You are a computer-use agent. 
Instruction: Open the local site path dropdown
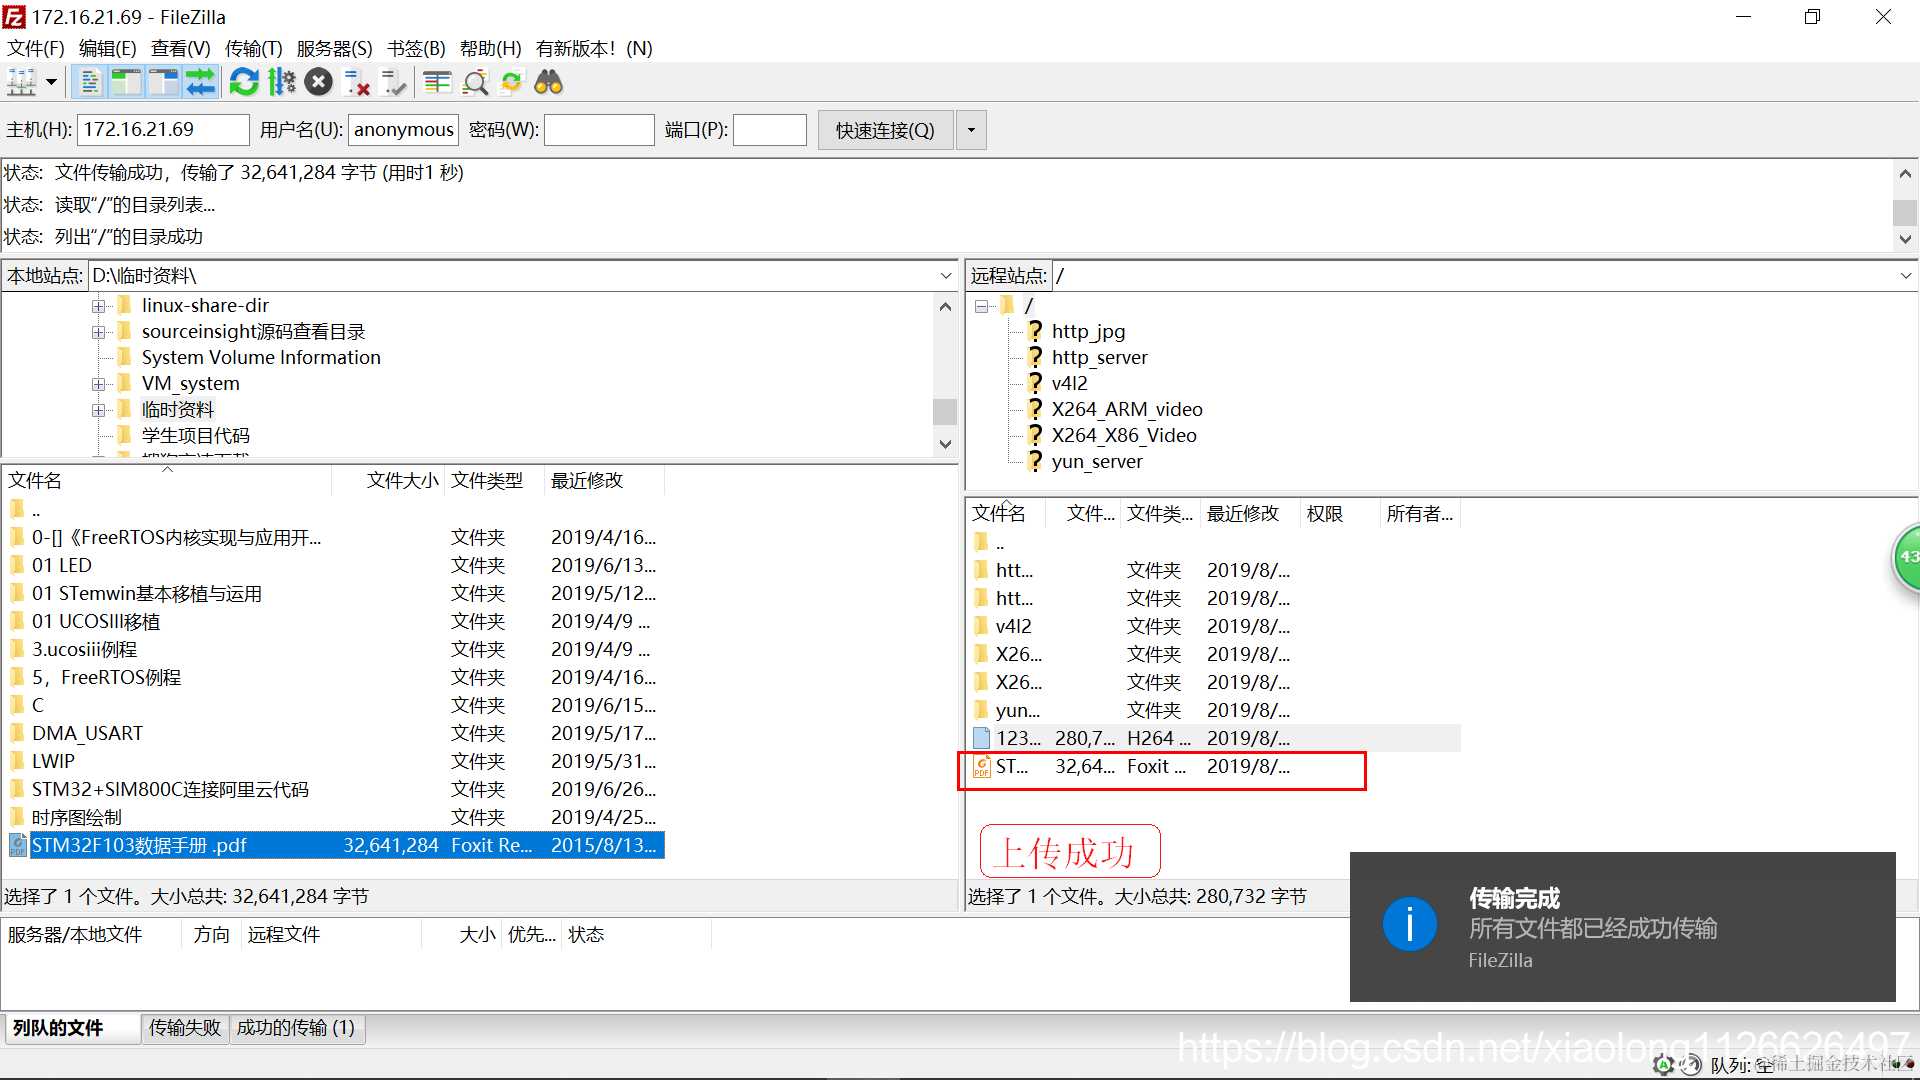click(945, 276)
